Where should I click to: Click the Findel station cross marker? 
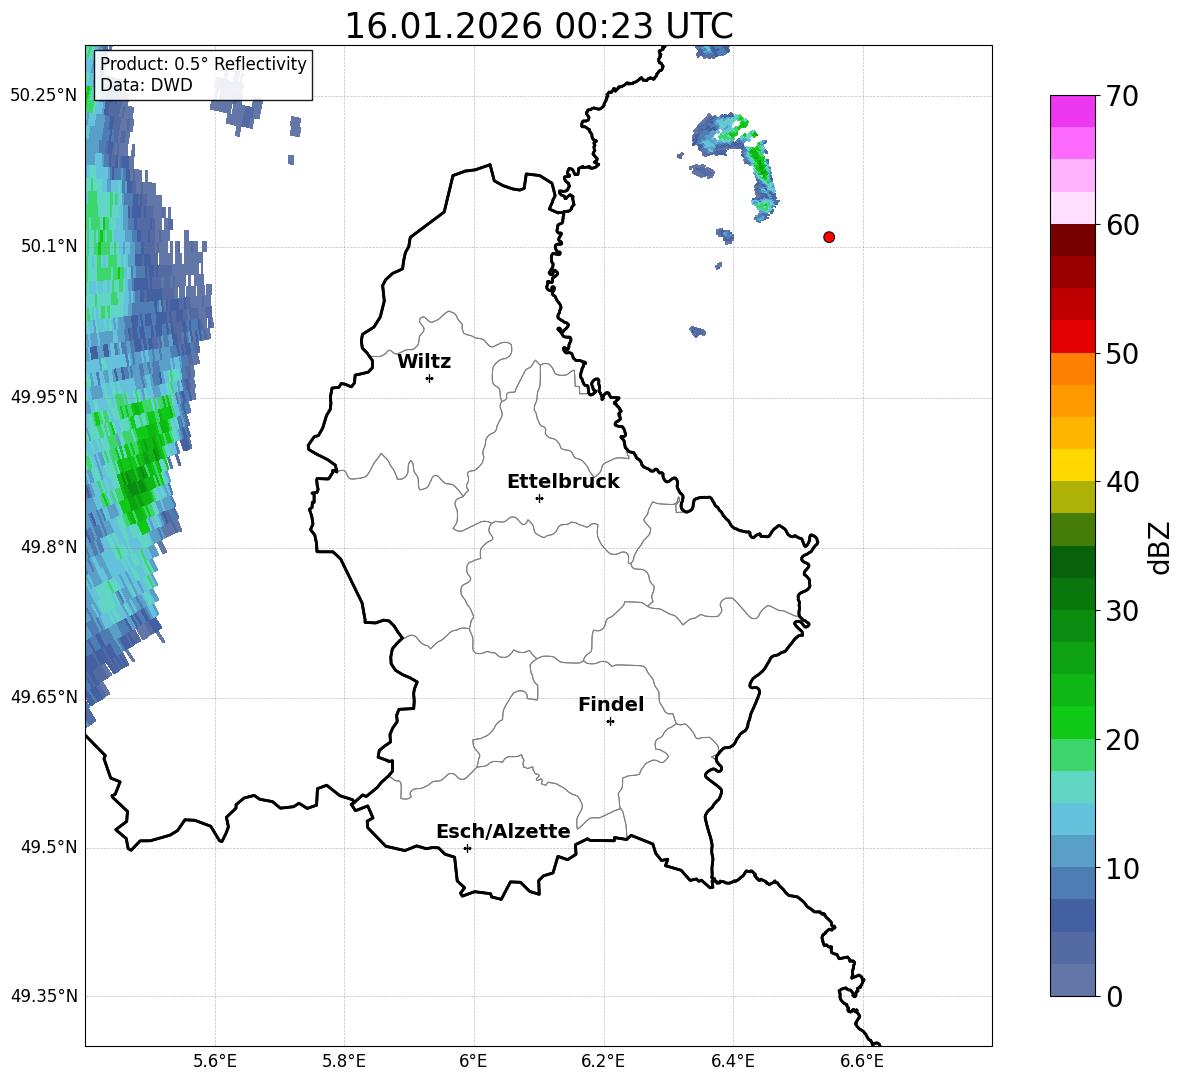click(x=610, y=722)
